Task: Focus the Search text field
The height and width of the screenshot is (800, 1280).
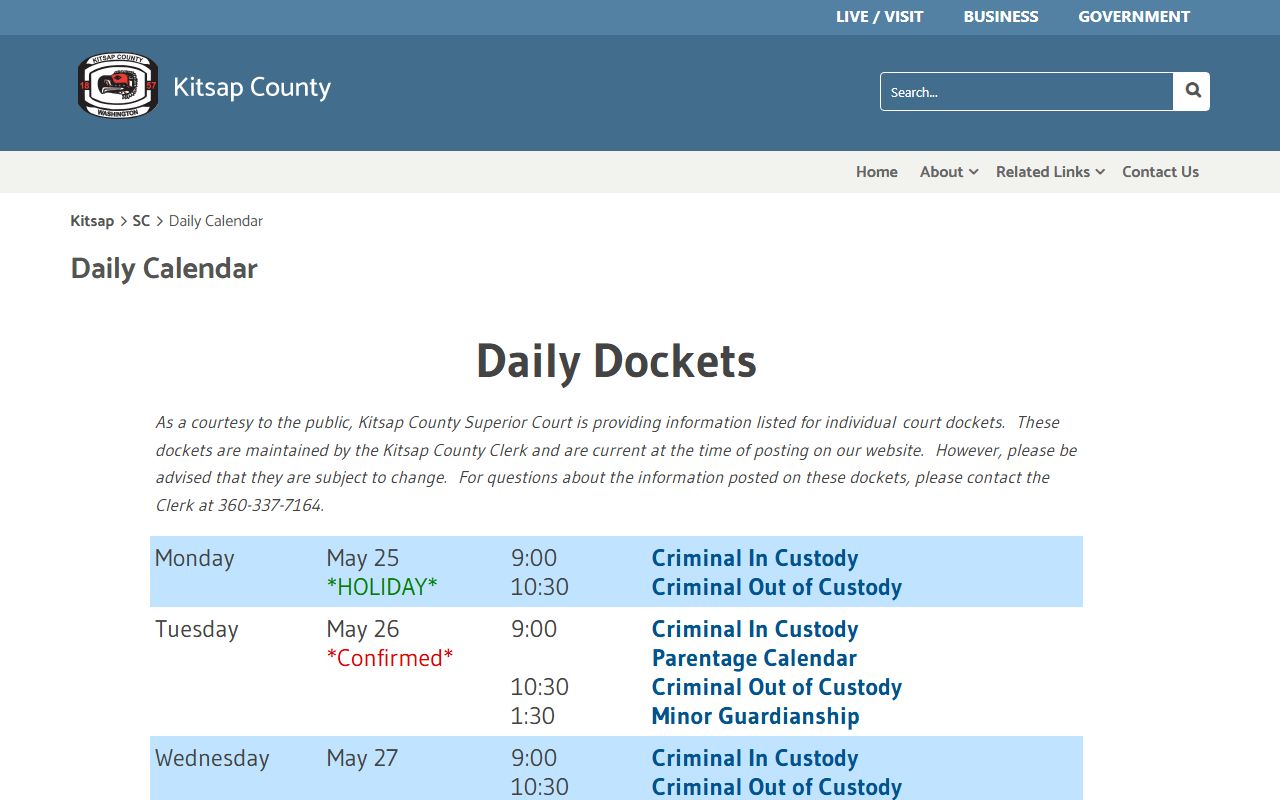Action: tap(1026, 91)
